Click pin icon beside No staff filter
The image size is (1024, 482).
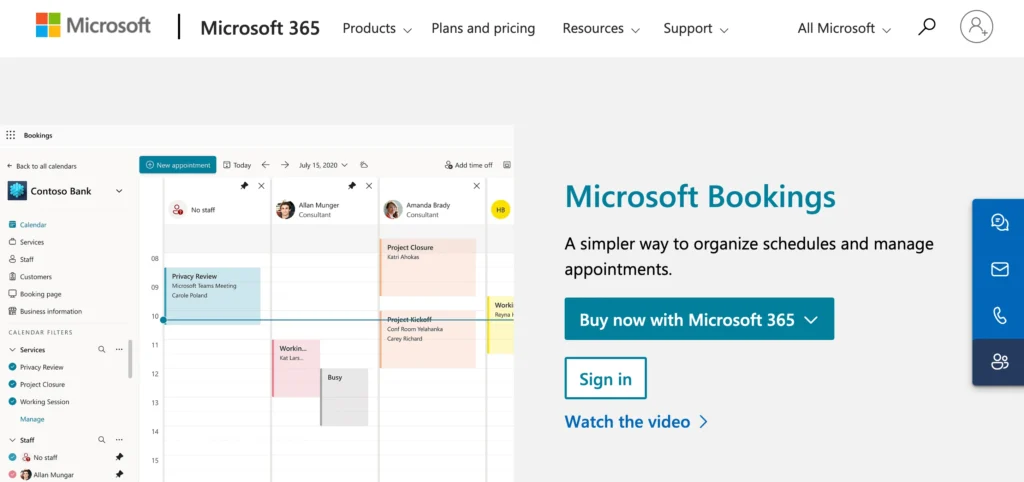119,457
